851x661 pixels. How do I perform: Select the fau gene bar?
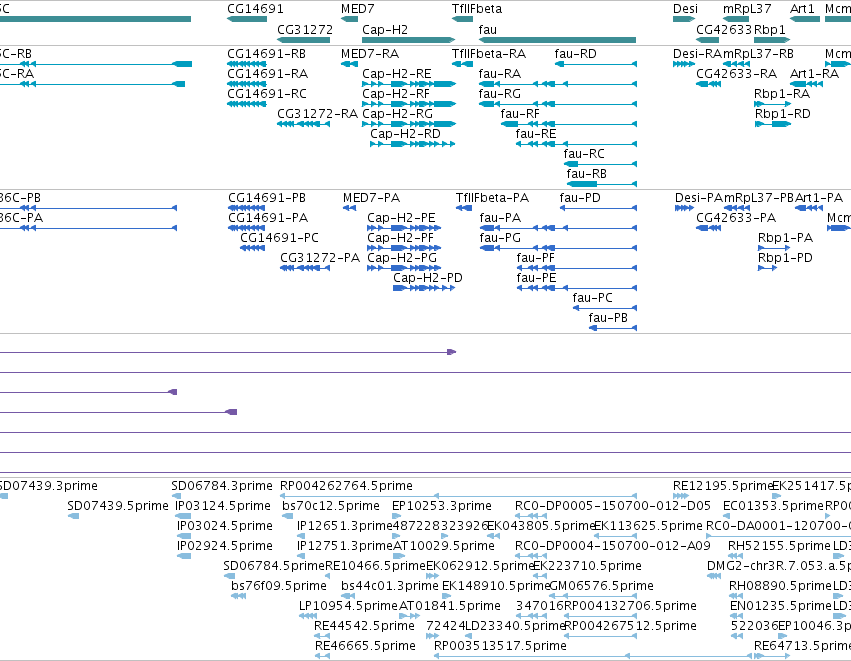click(x=557, y=40)
